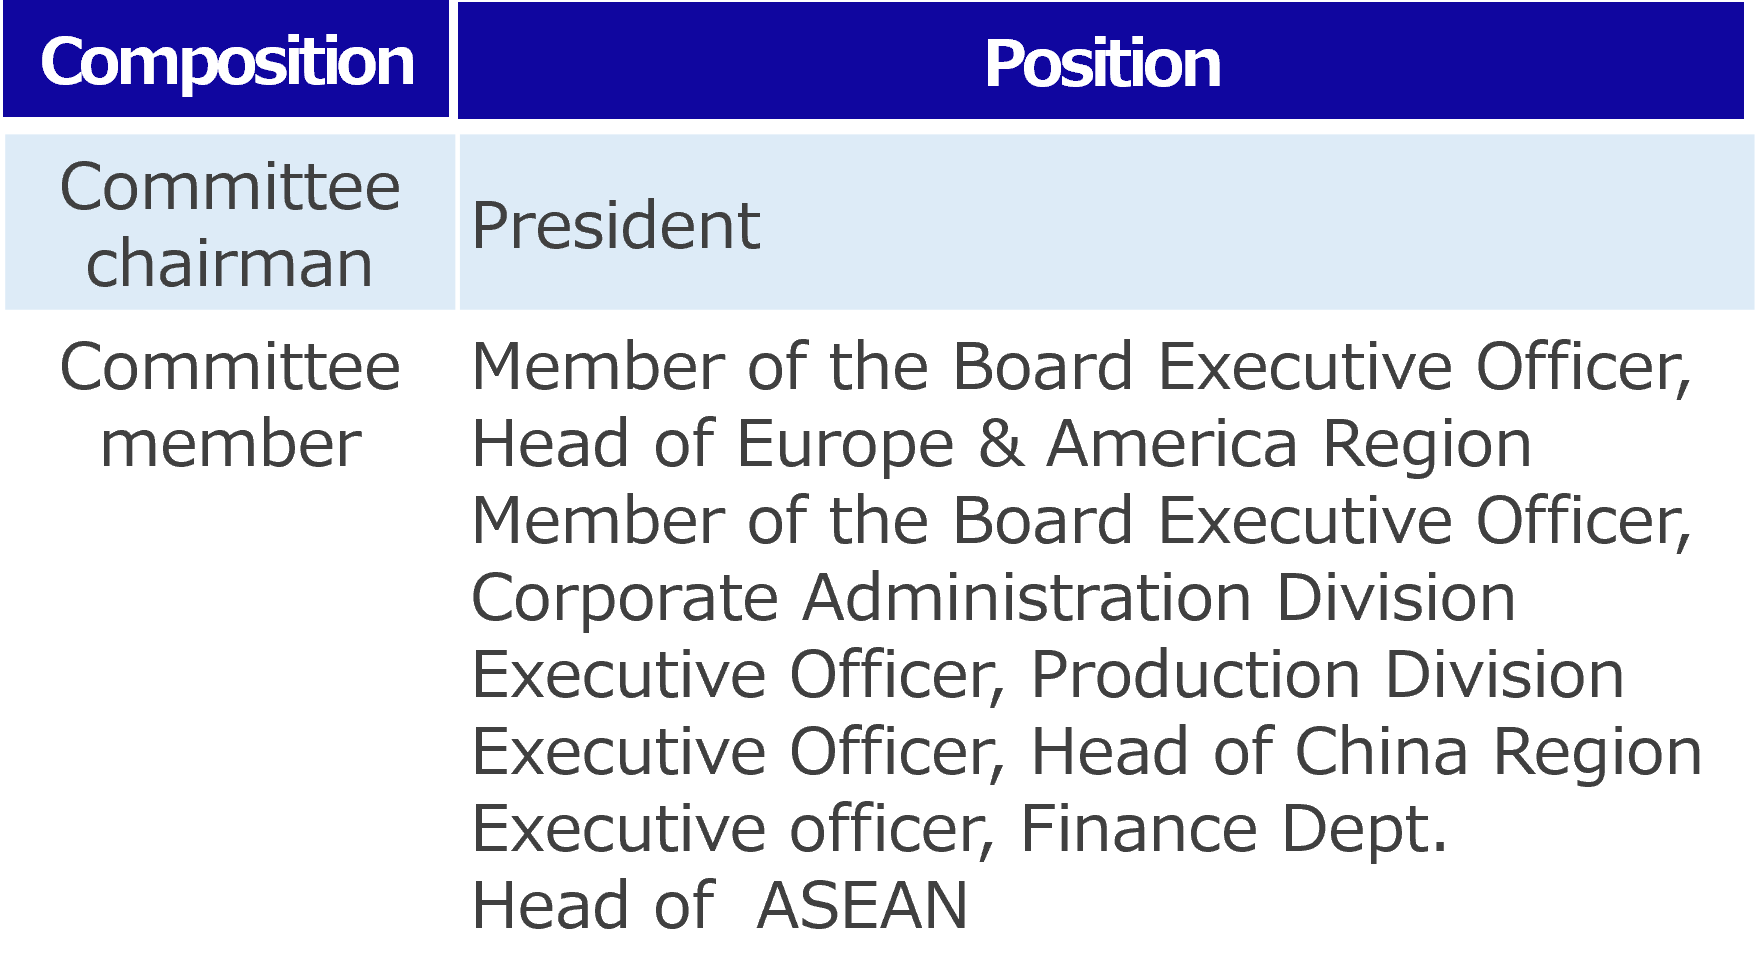Select the Committee chairman cell

point(230,224)
